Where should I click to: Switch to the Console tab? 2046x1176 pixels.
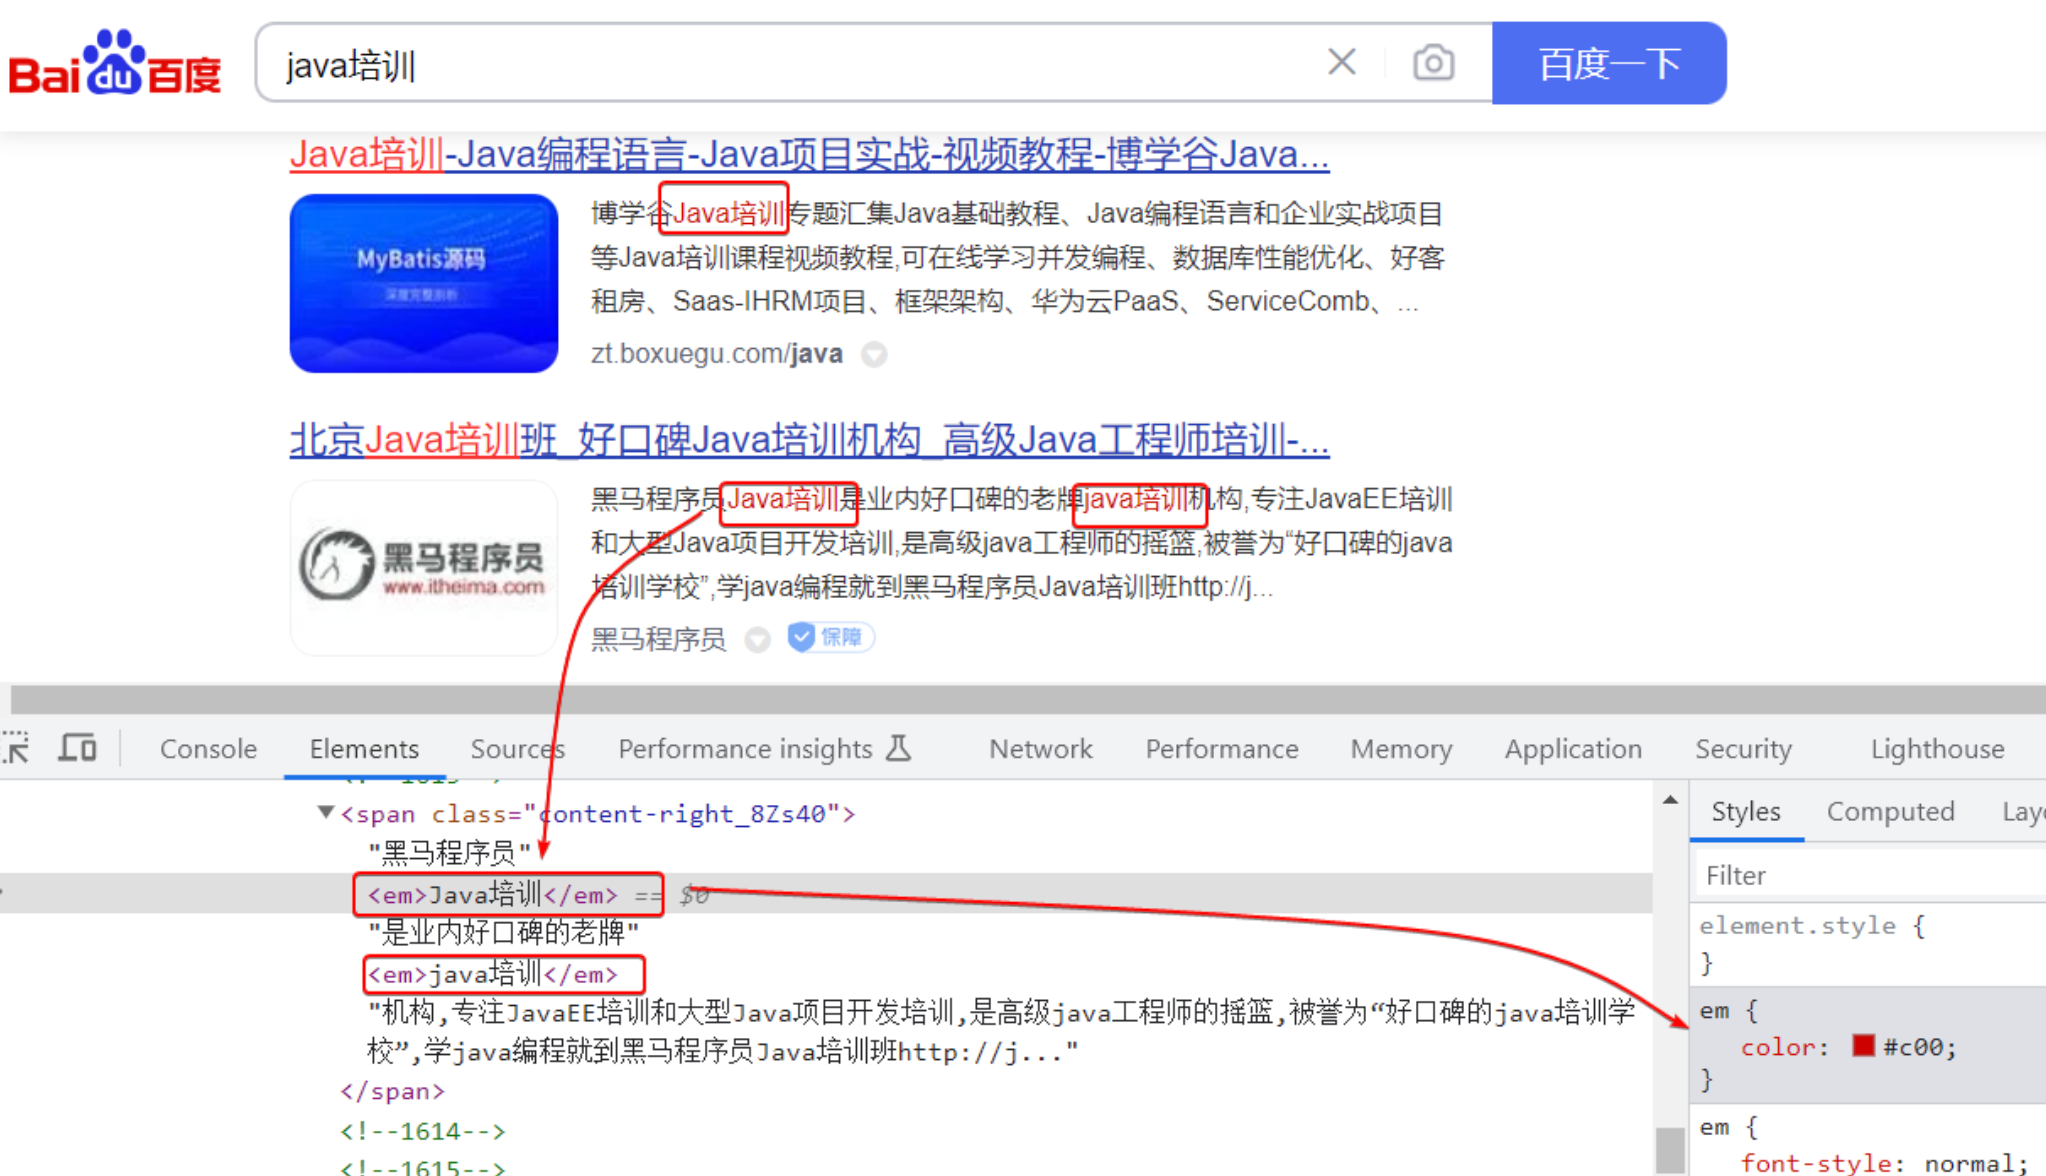(208, 749)
